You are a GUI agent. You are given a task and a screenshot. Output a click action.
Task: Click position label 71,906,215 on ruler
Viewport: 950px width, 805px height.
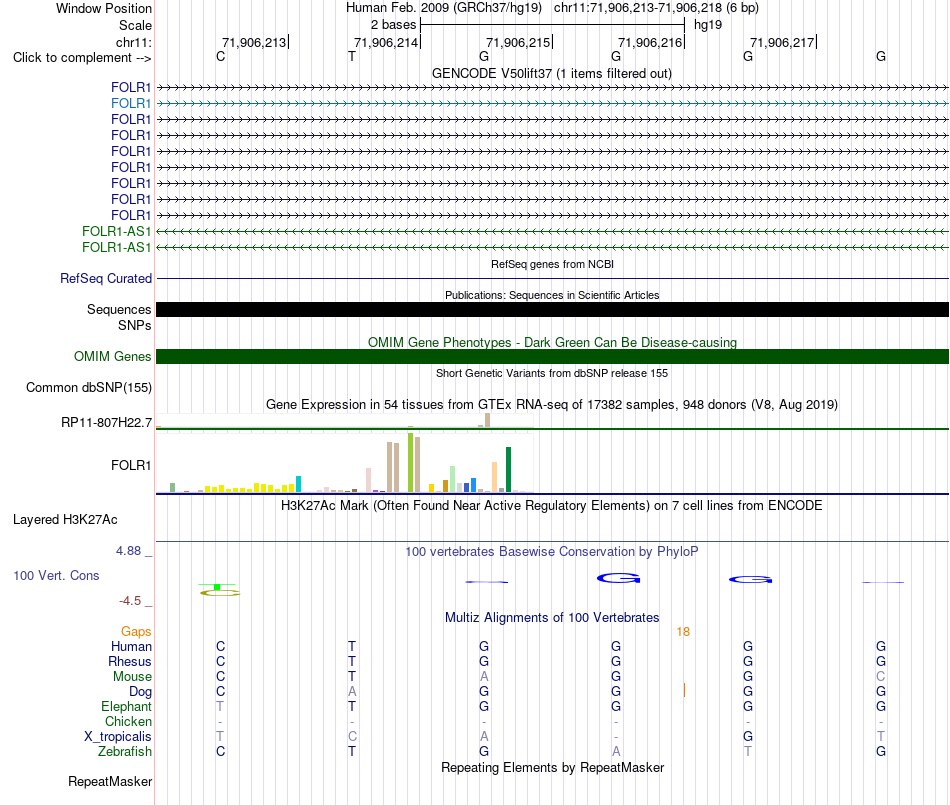(x=518, y=42)
